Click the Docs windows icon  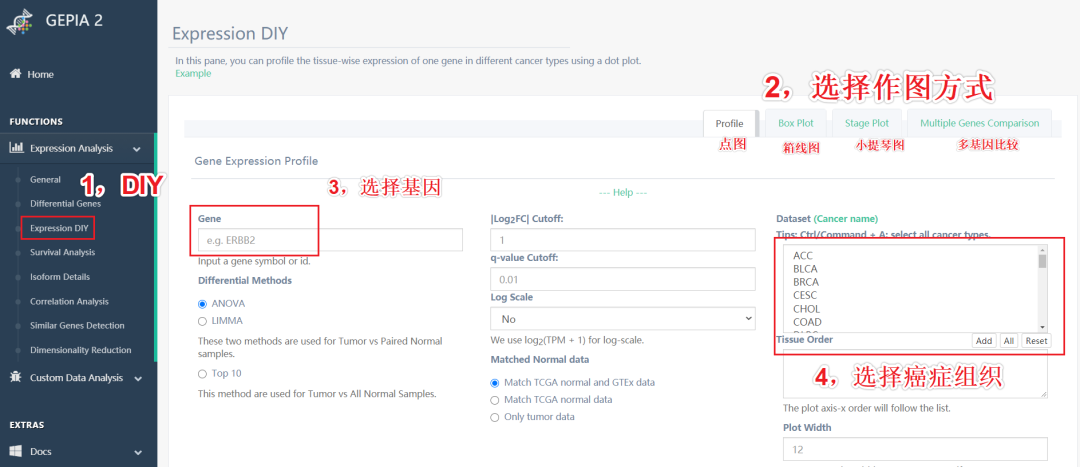pos(15,451)
